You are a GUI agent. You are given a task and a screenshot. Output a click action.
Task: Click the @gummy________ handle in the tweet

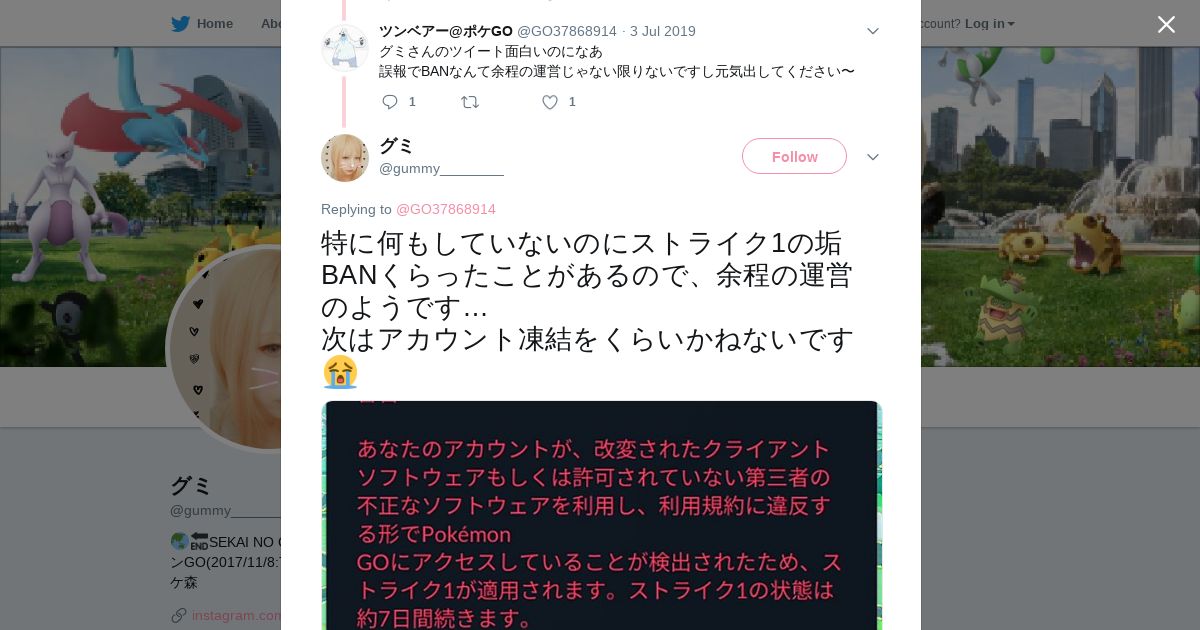441,168
